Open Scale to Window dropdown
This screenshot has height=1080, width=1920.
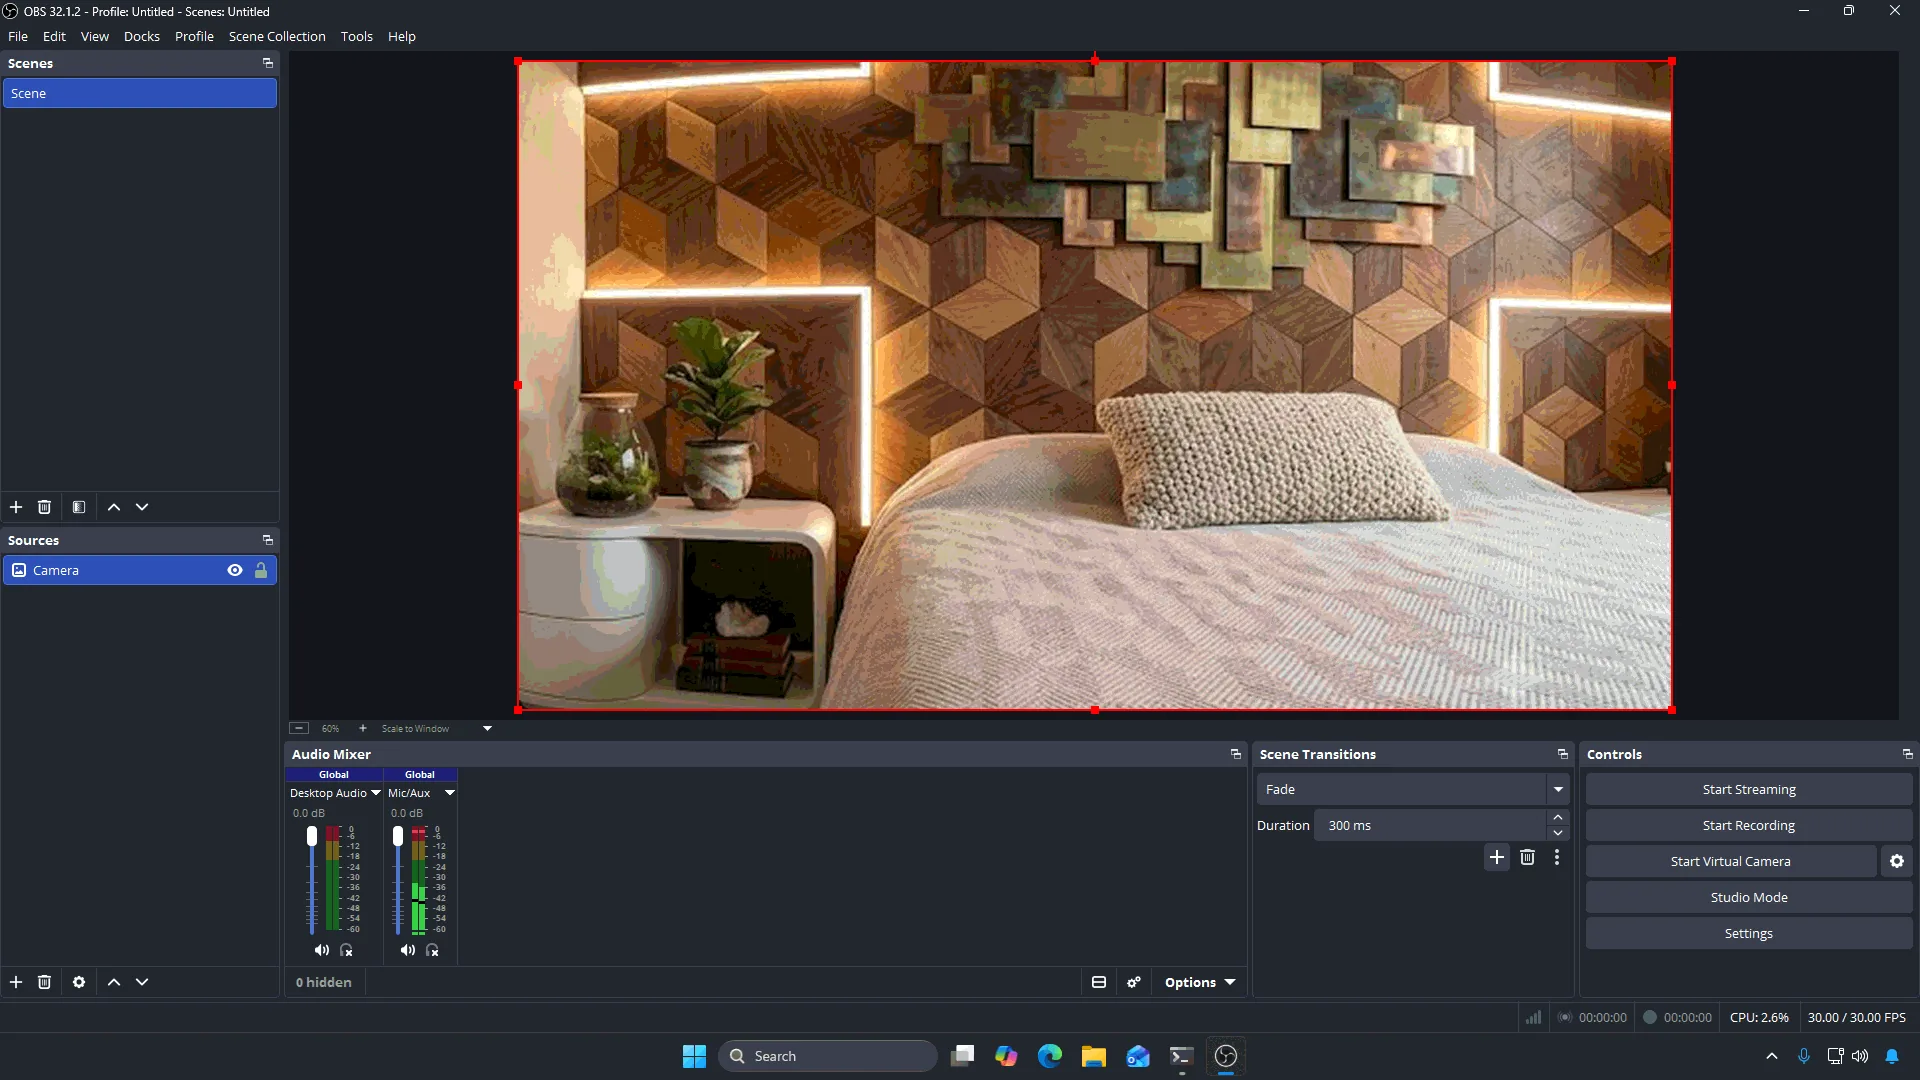click(488, 728)
